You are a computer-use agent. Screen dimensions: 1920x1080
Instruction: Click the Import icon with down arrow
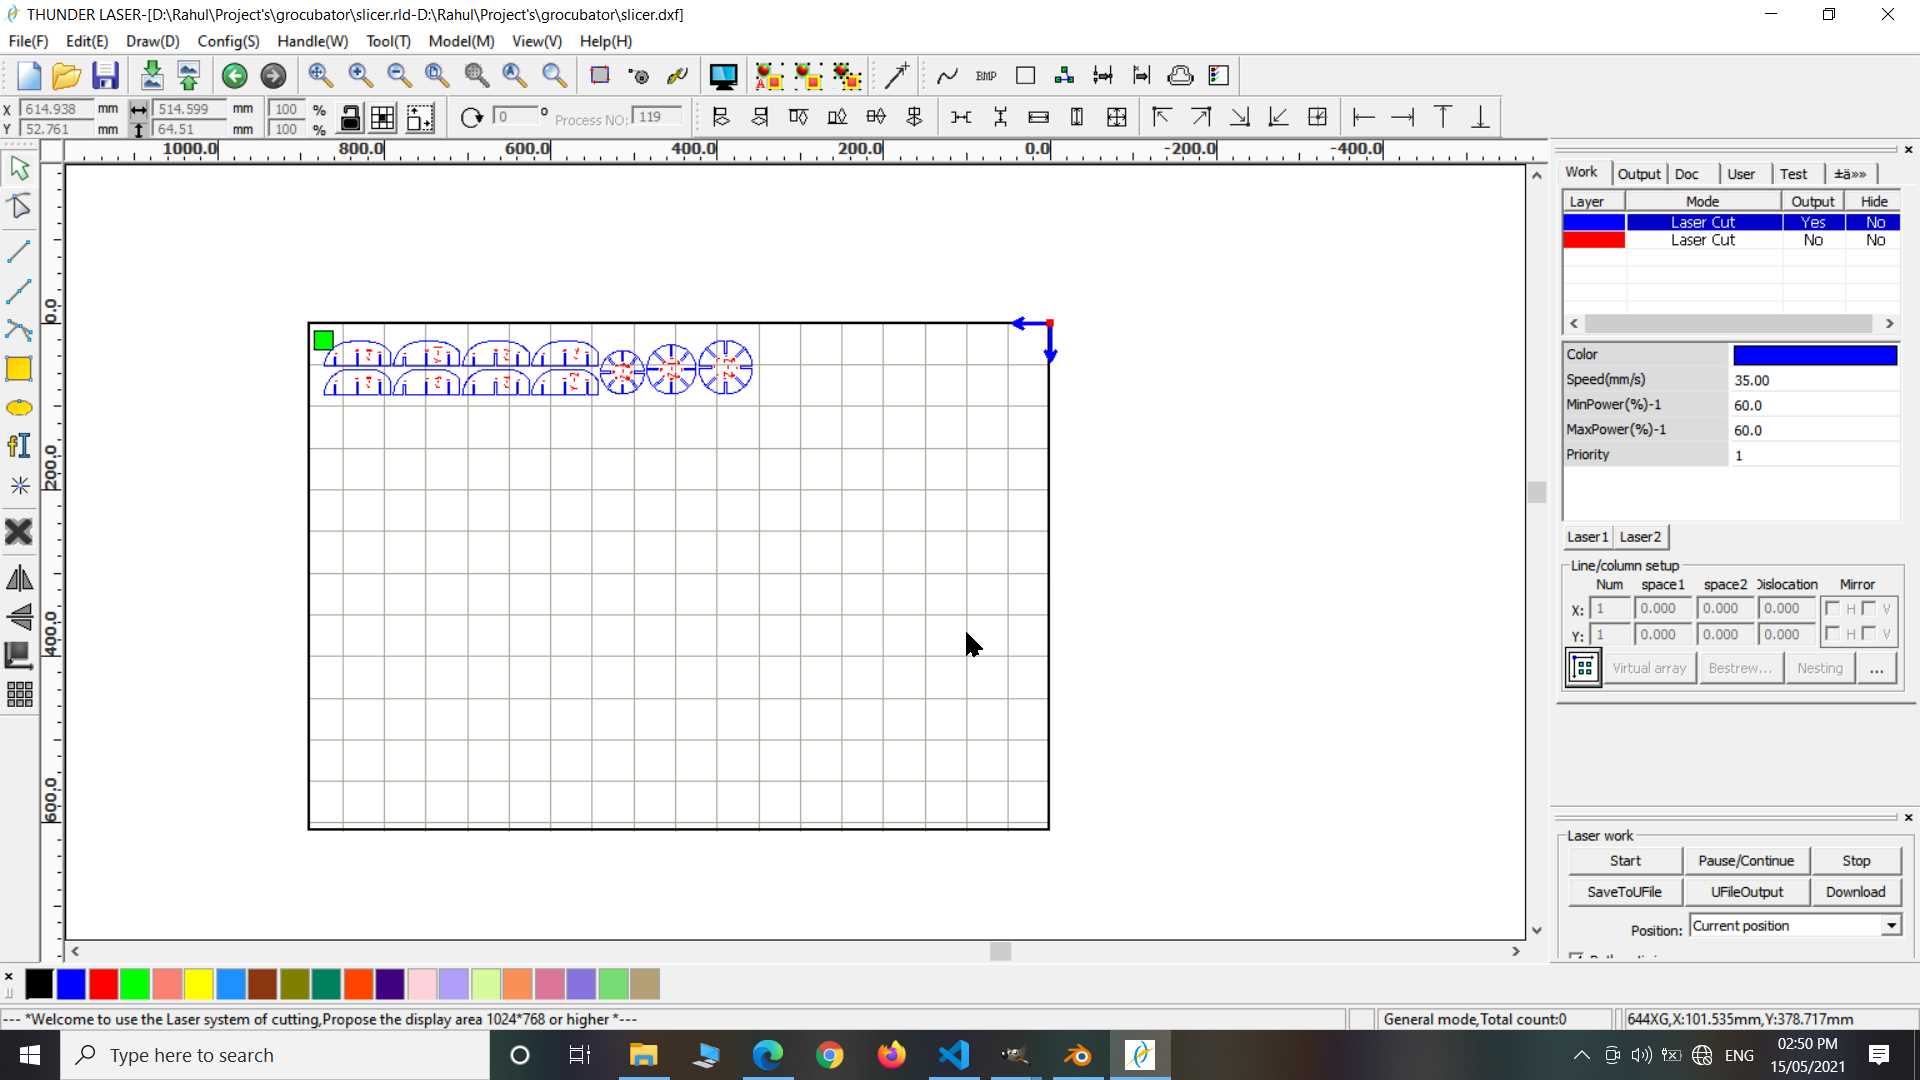click(x=152, y=76)
